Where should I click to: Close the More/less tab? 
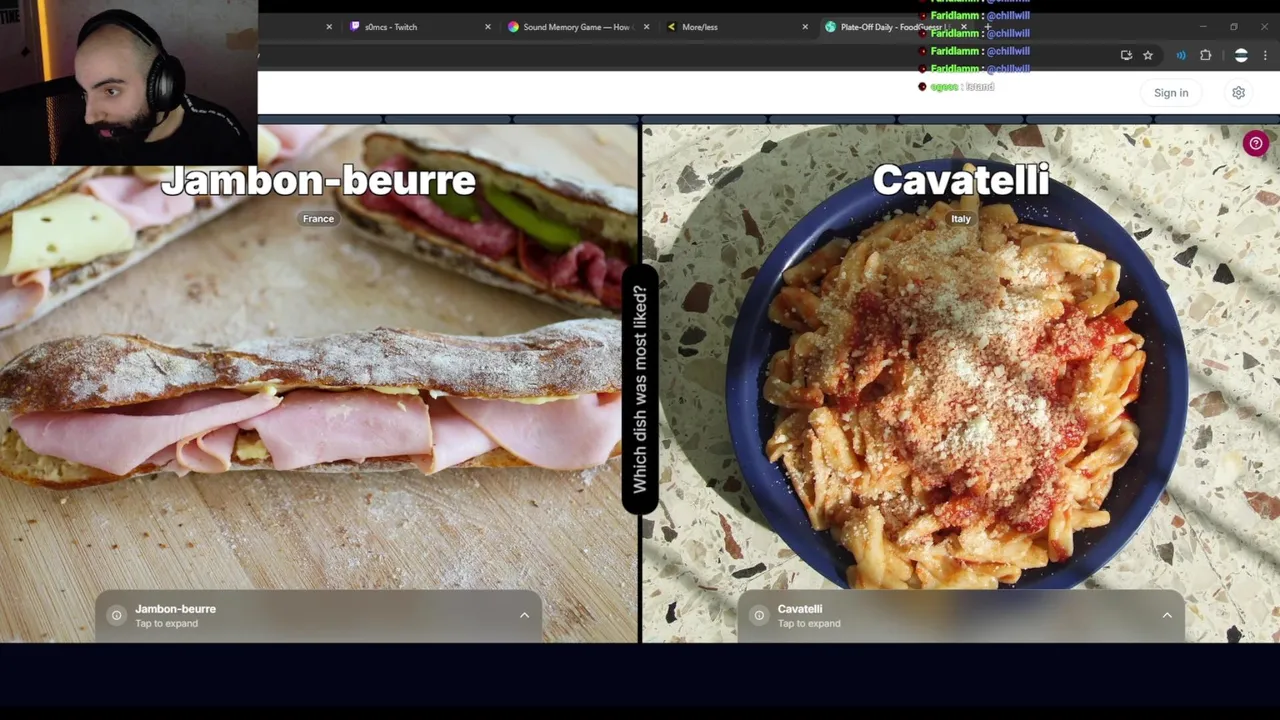(x=805, y=27)
